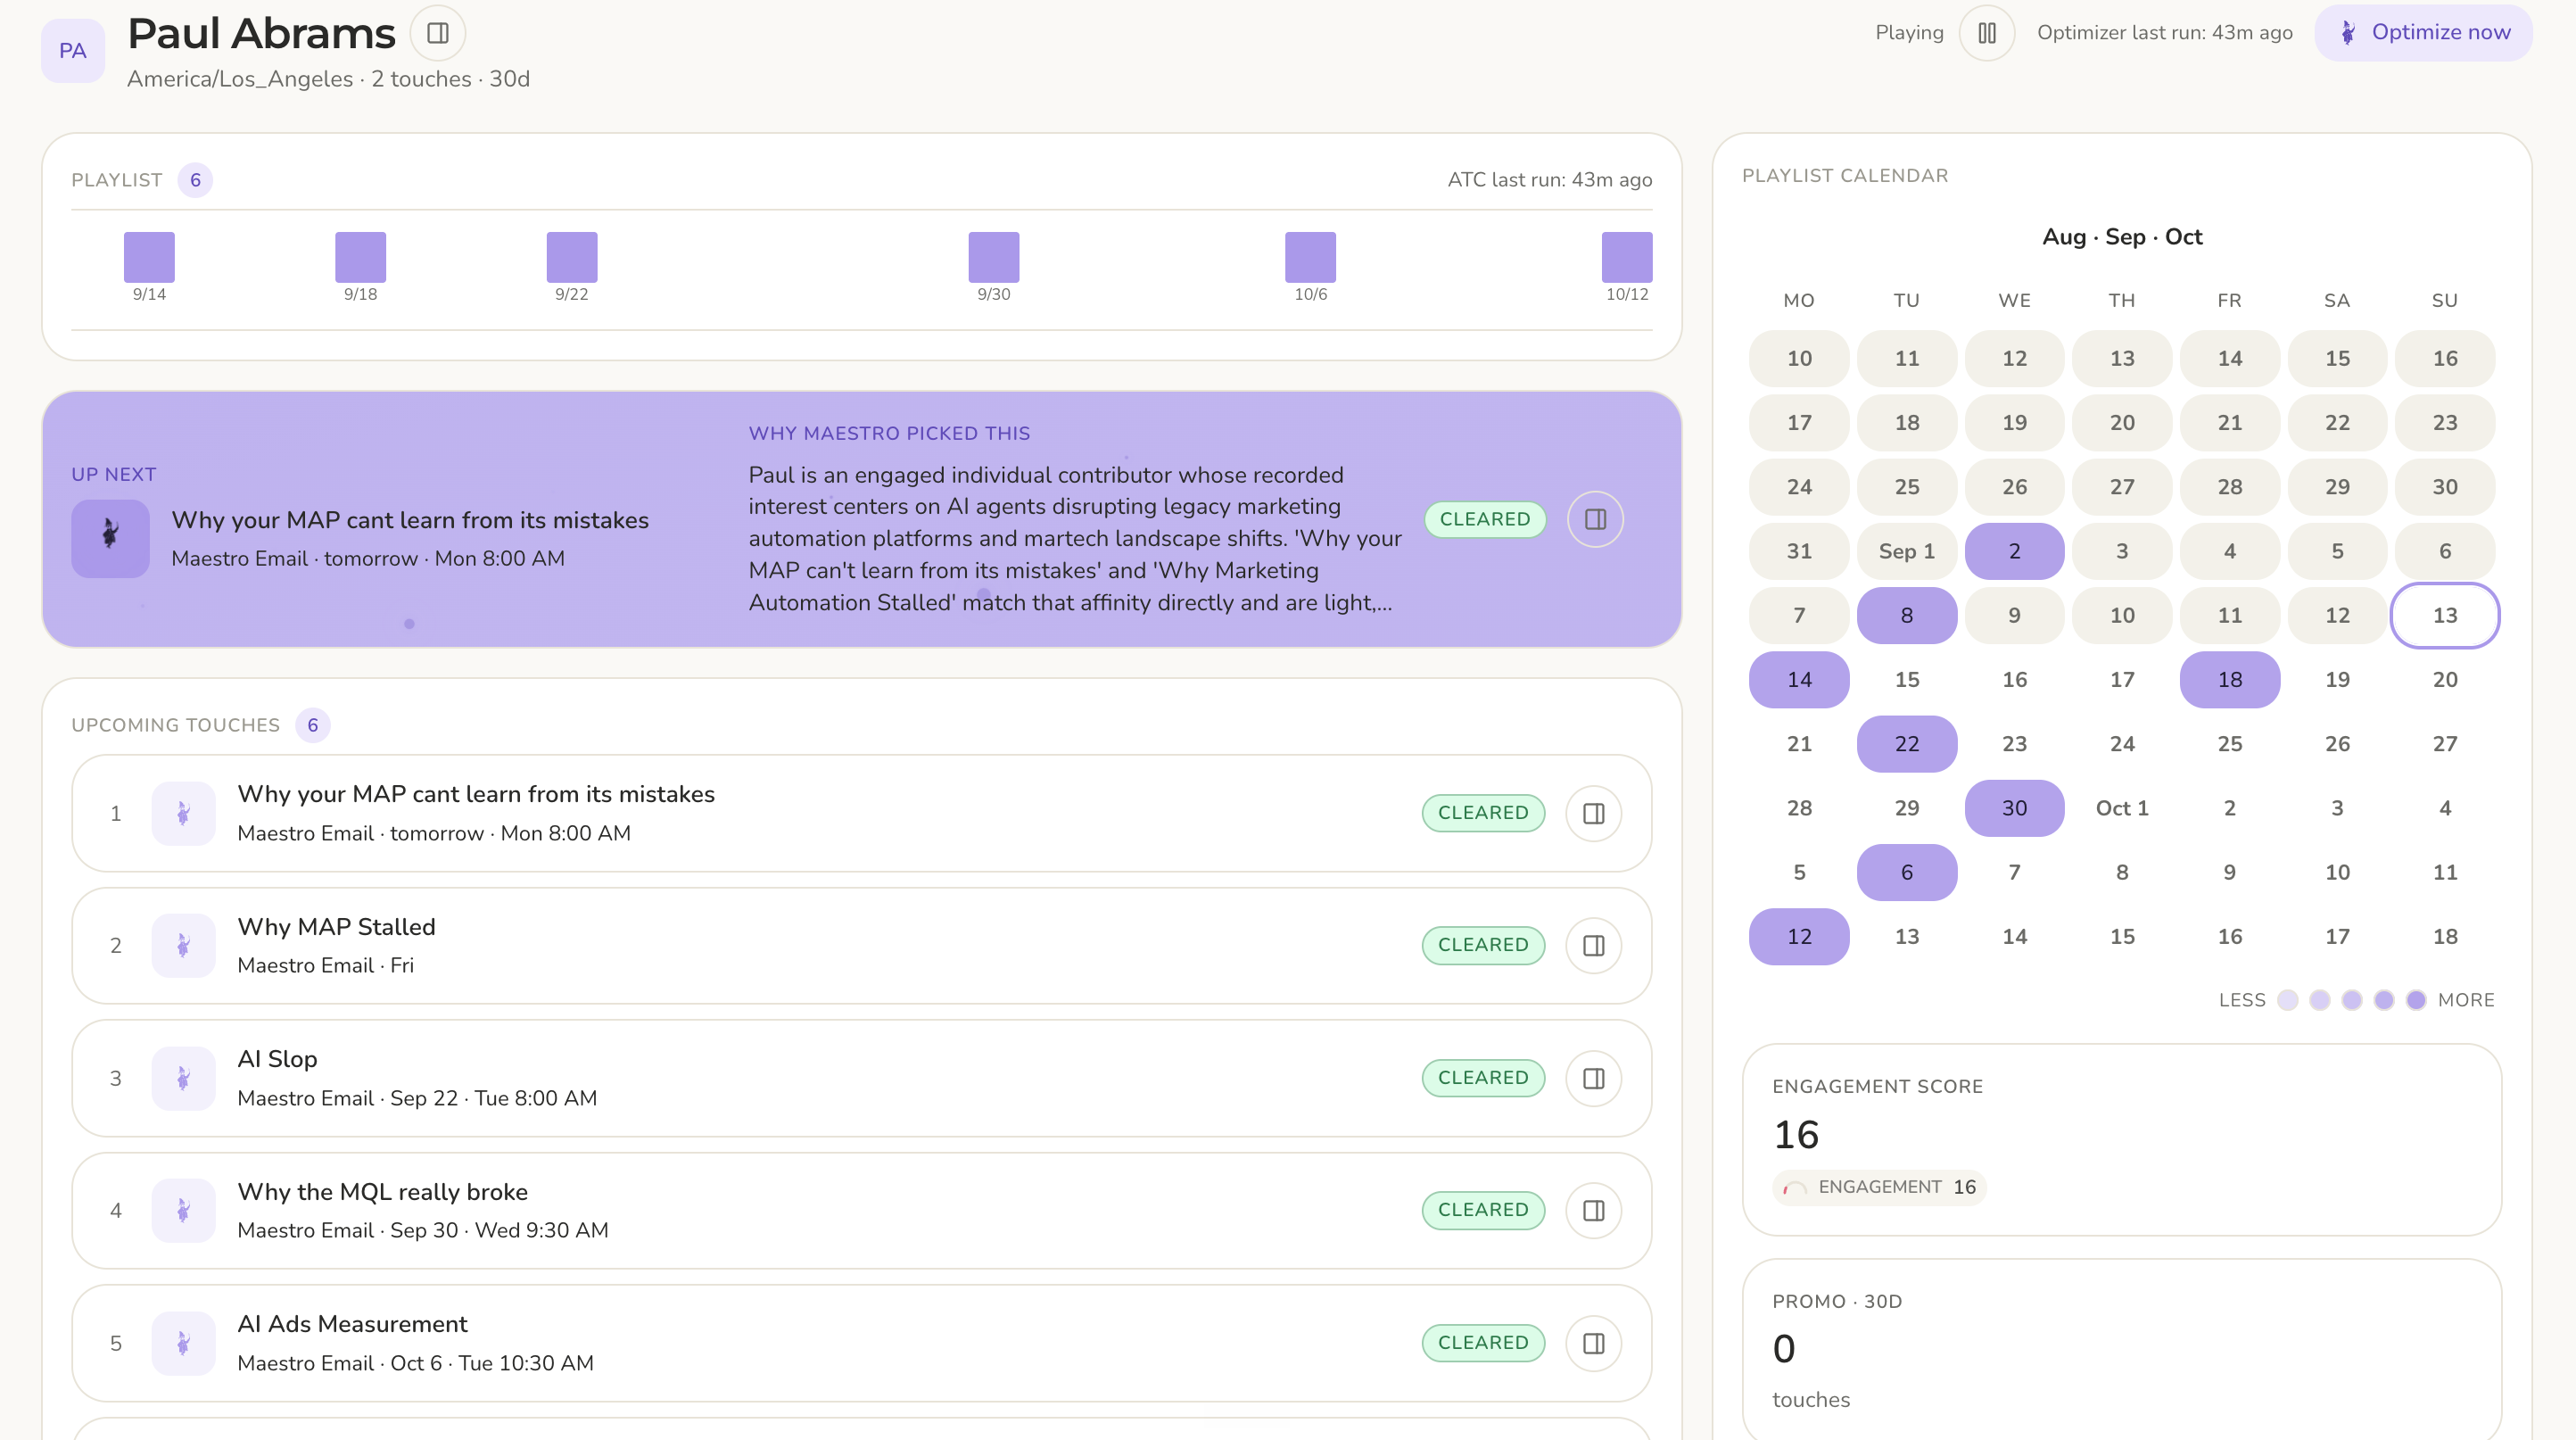2576x1440 pixels.
Task: Select Sep 8 on the playlist calendar
Action: pos(1906,615)
